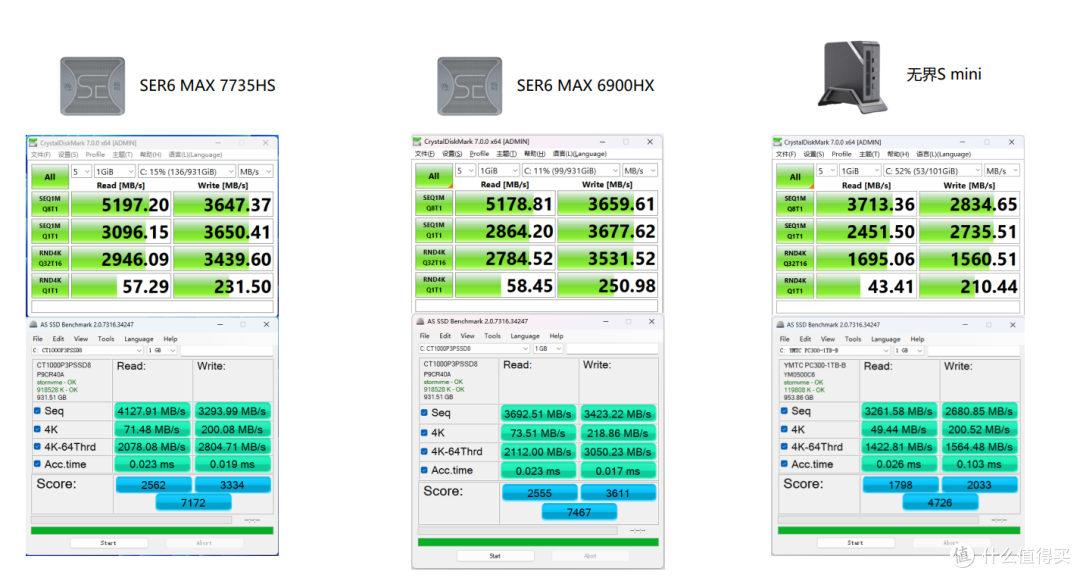Open View menu in 无界S mini AS SSD Benchmark
Image resolution: width=1080 pixels, height=578 pixels.
point(828,339)
